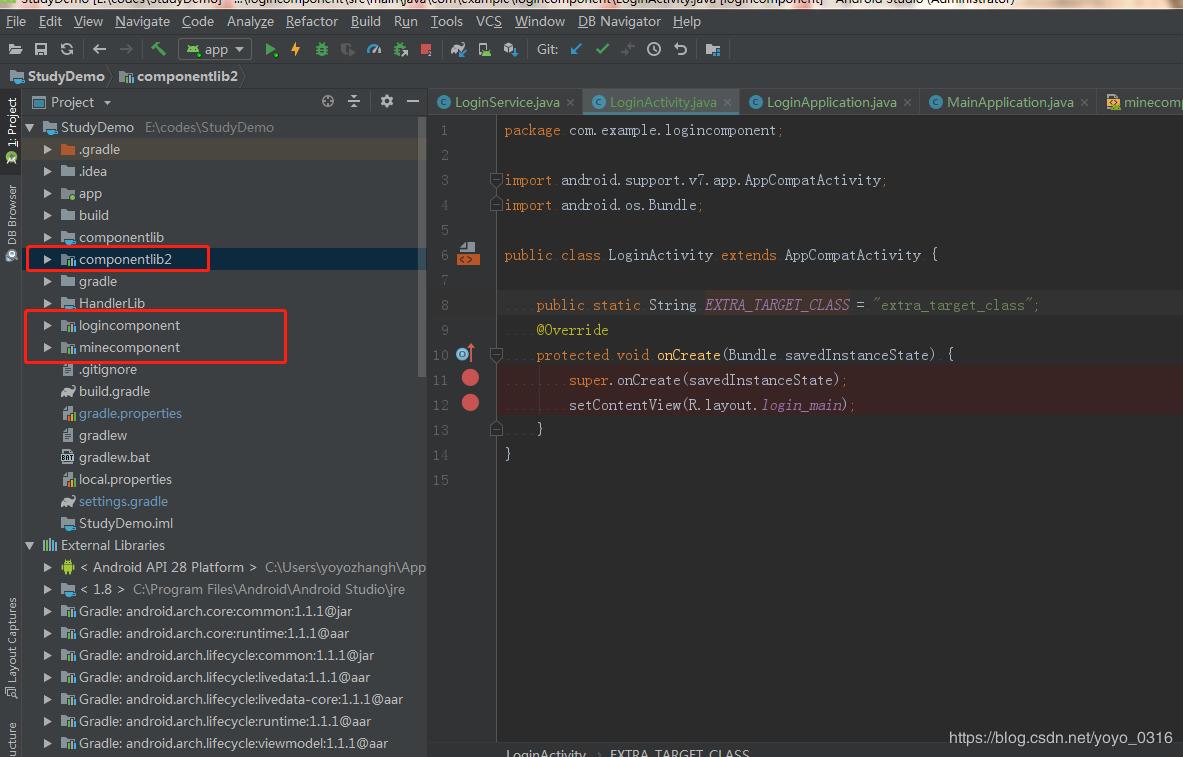Select build.gradle file in tree
1183x757 pixels.
click(114, 391)
